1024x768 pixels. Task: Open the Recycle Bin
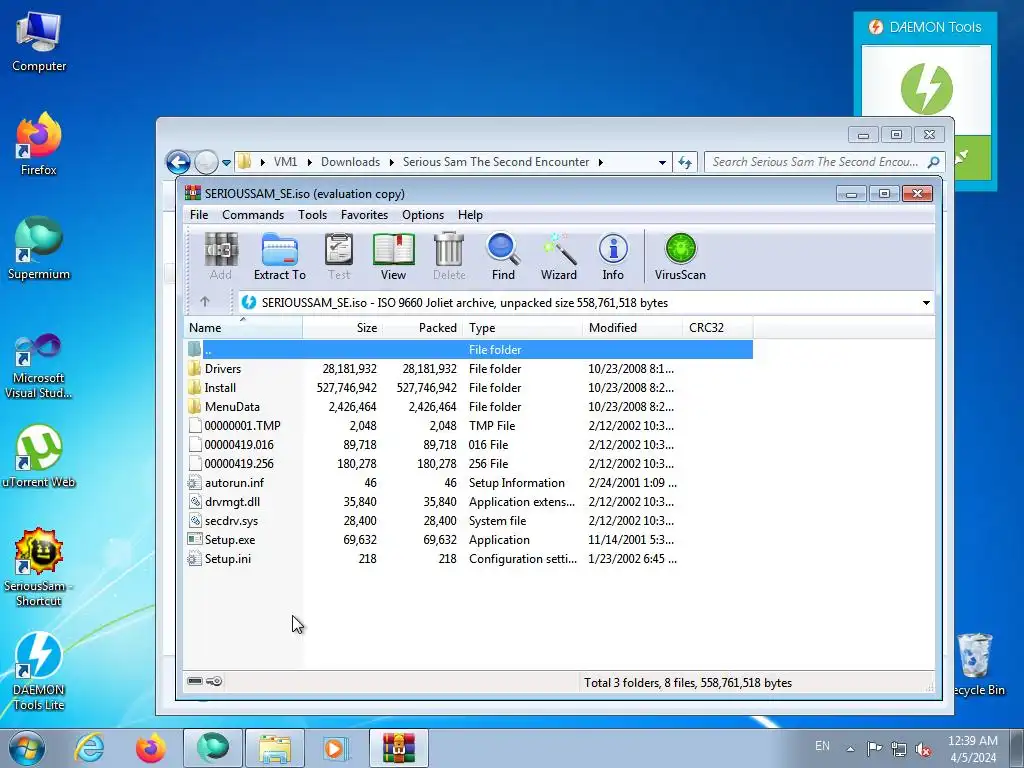pyautogui.click(x=976, y=664)
